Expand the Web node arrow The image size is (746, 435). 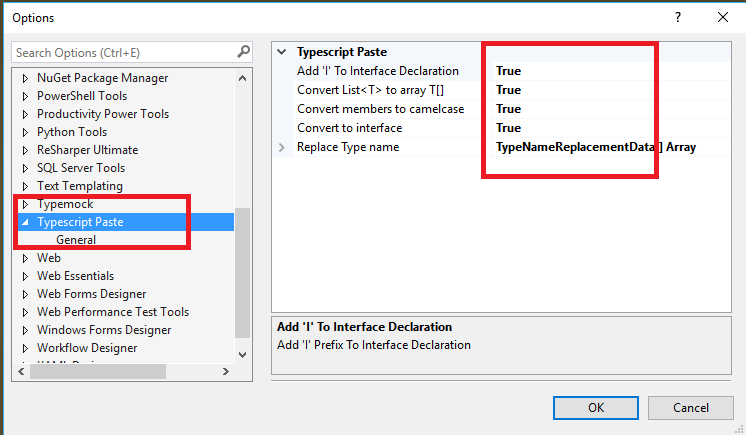click(x=25, y=258)
